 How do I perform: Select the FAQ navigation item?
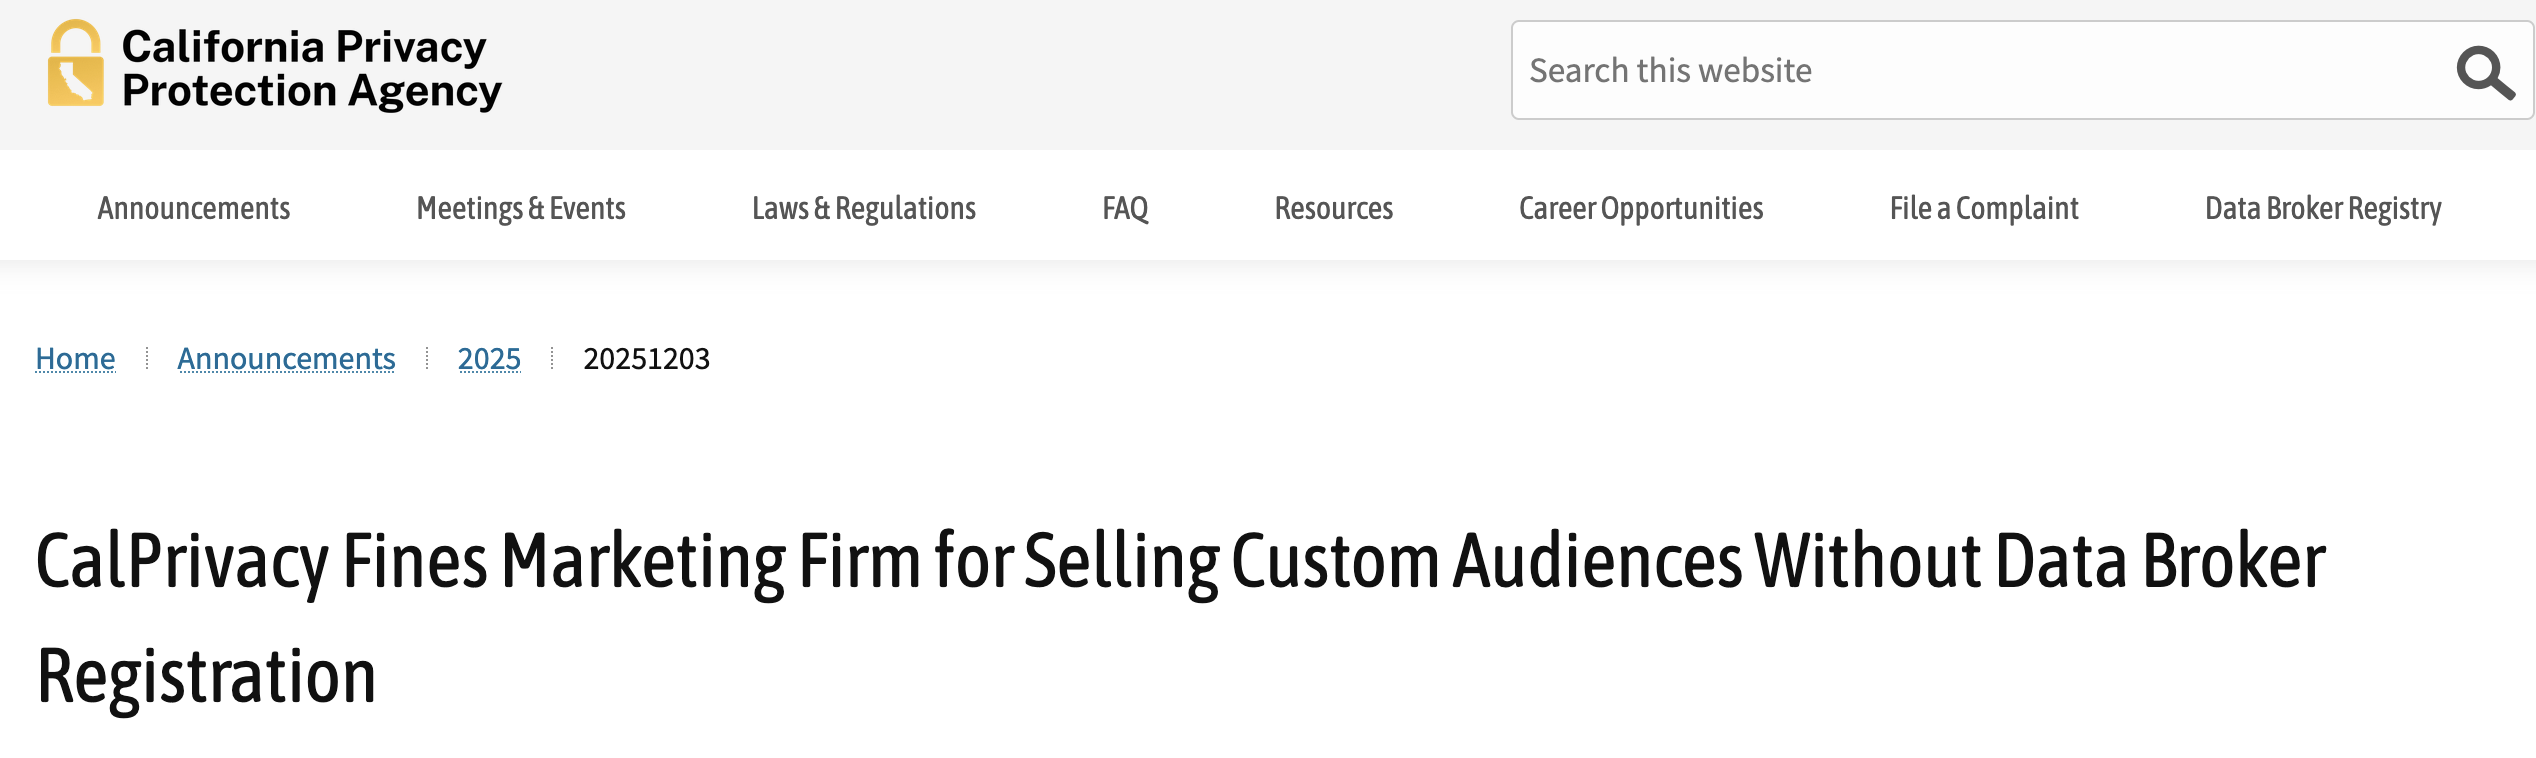pyautogui.click(x=1125, y=208)
